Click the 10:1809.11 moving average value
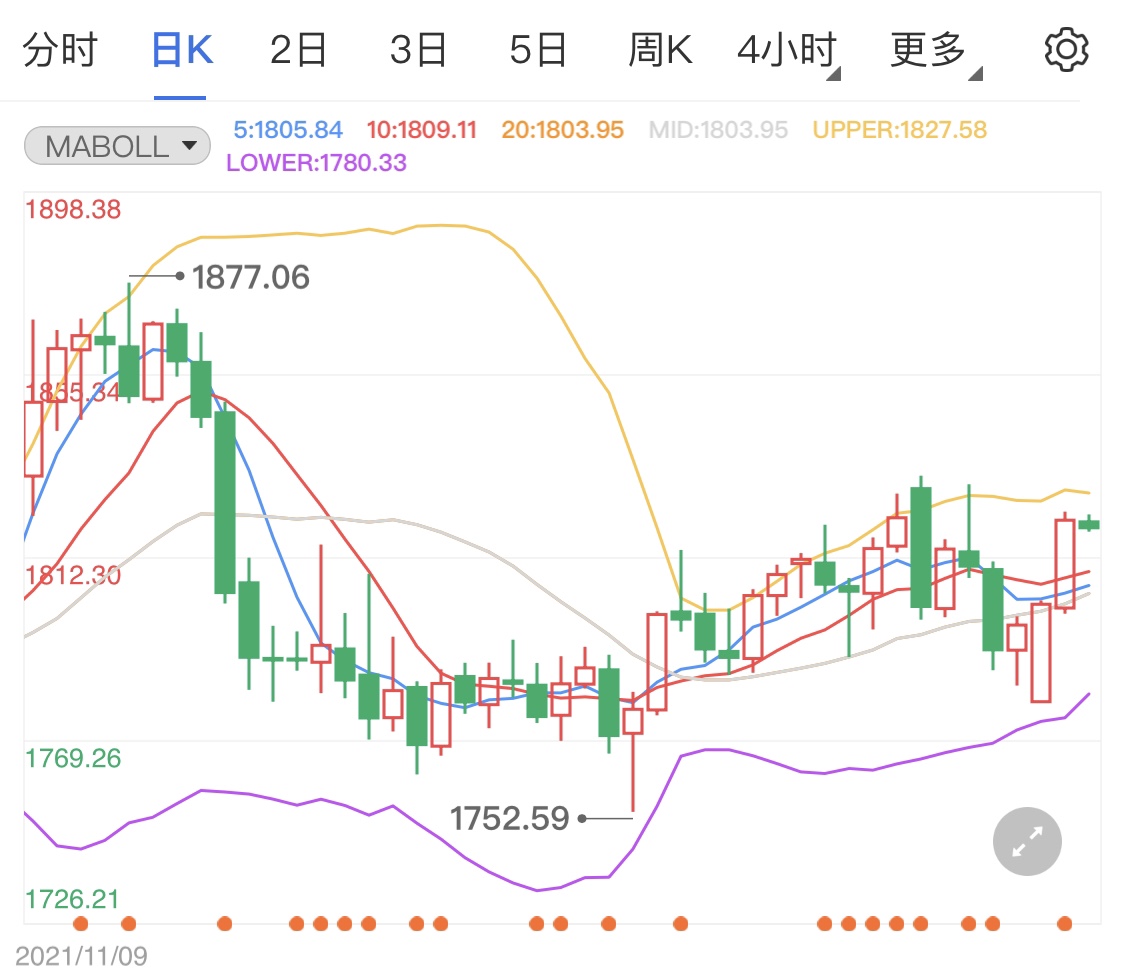This screenshot has width=1125, height=972. 422,130
